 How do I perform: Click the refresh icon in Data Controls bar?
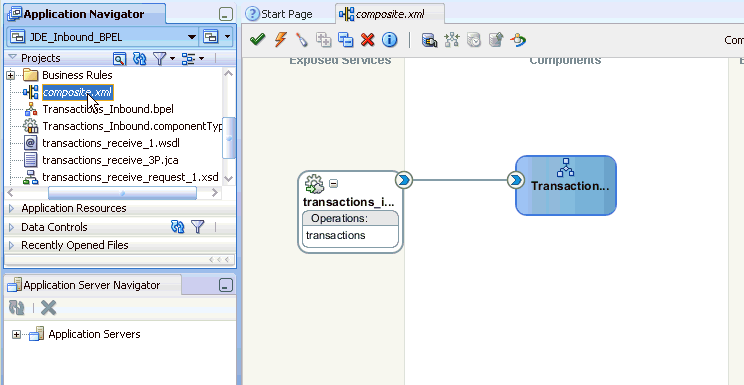click(x=177, y=227)
